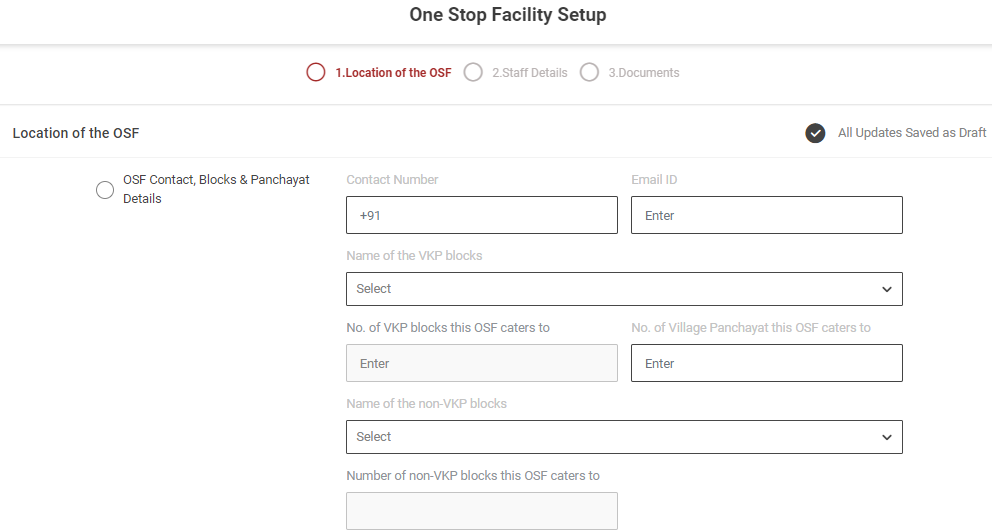992x532 pixels.
Task: Click the step 1 circle indicator
Action: click(316, 72)
